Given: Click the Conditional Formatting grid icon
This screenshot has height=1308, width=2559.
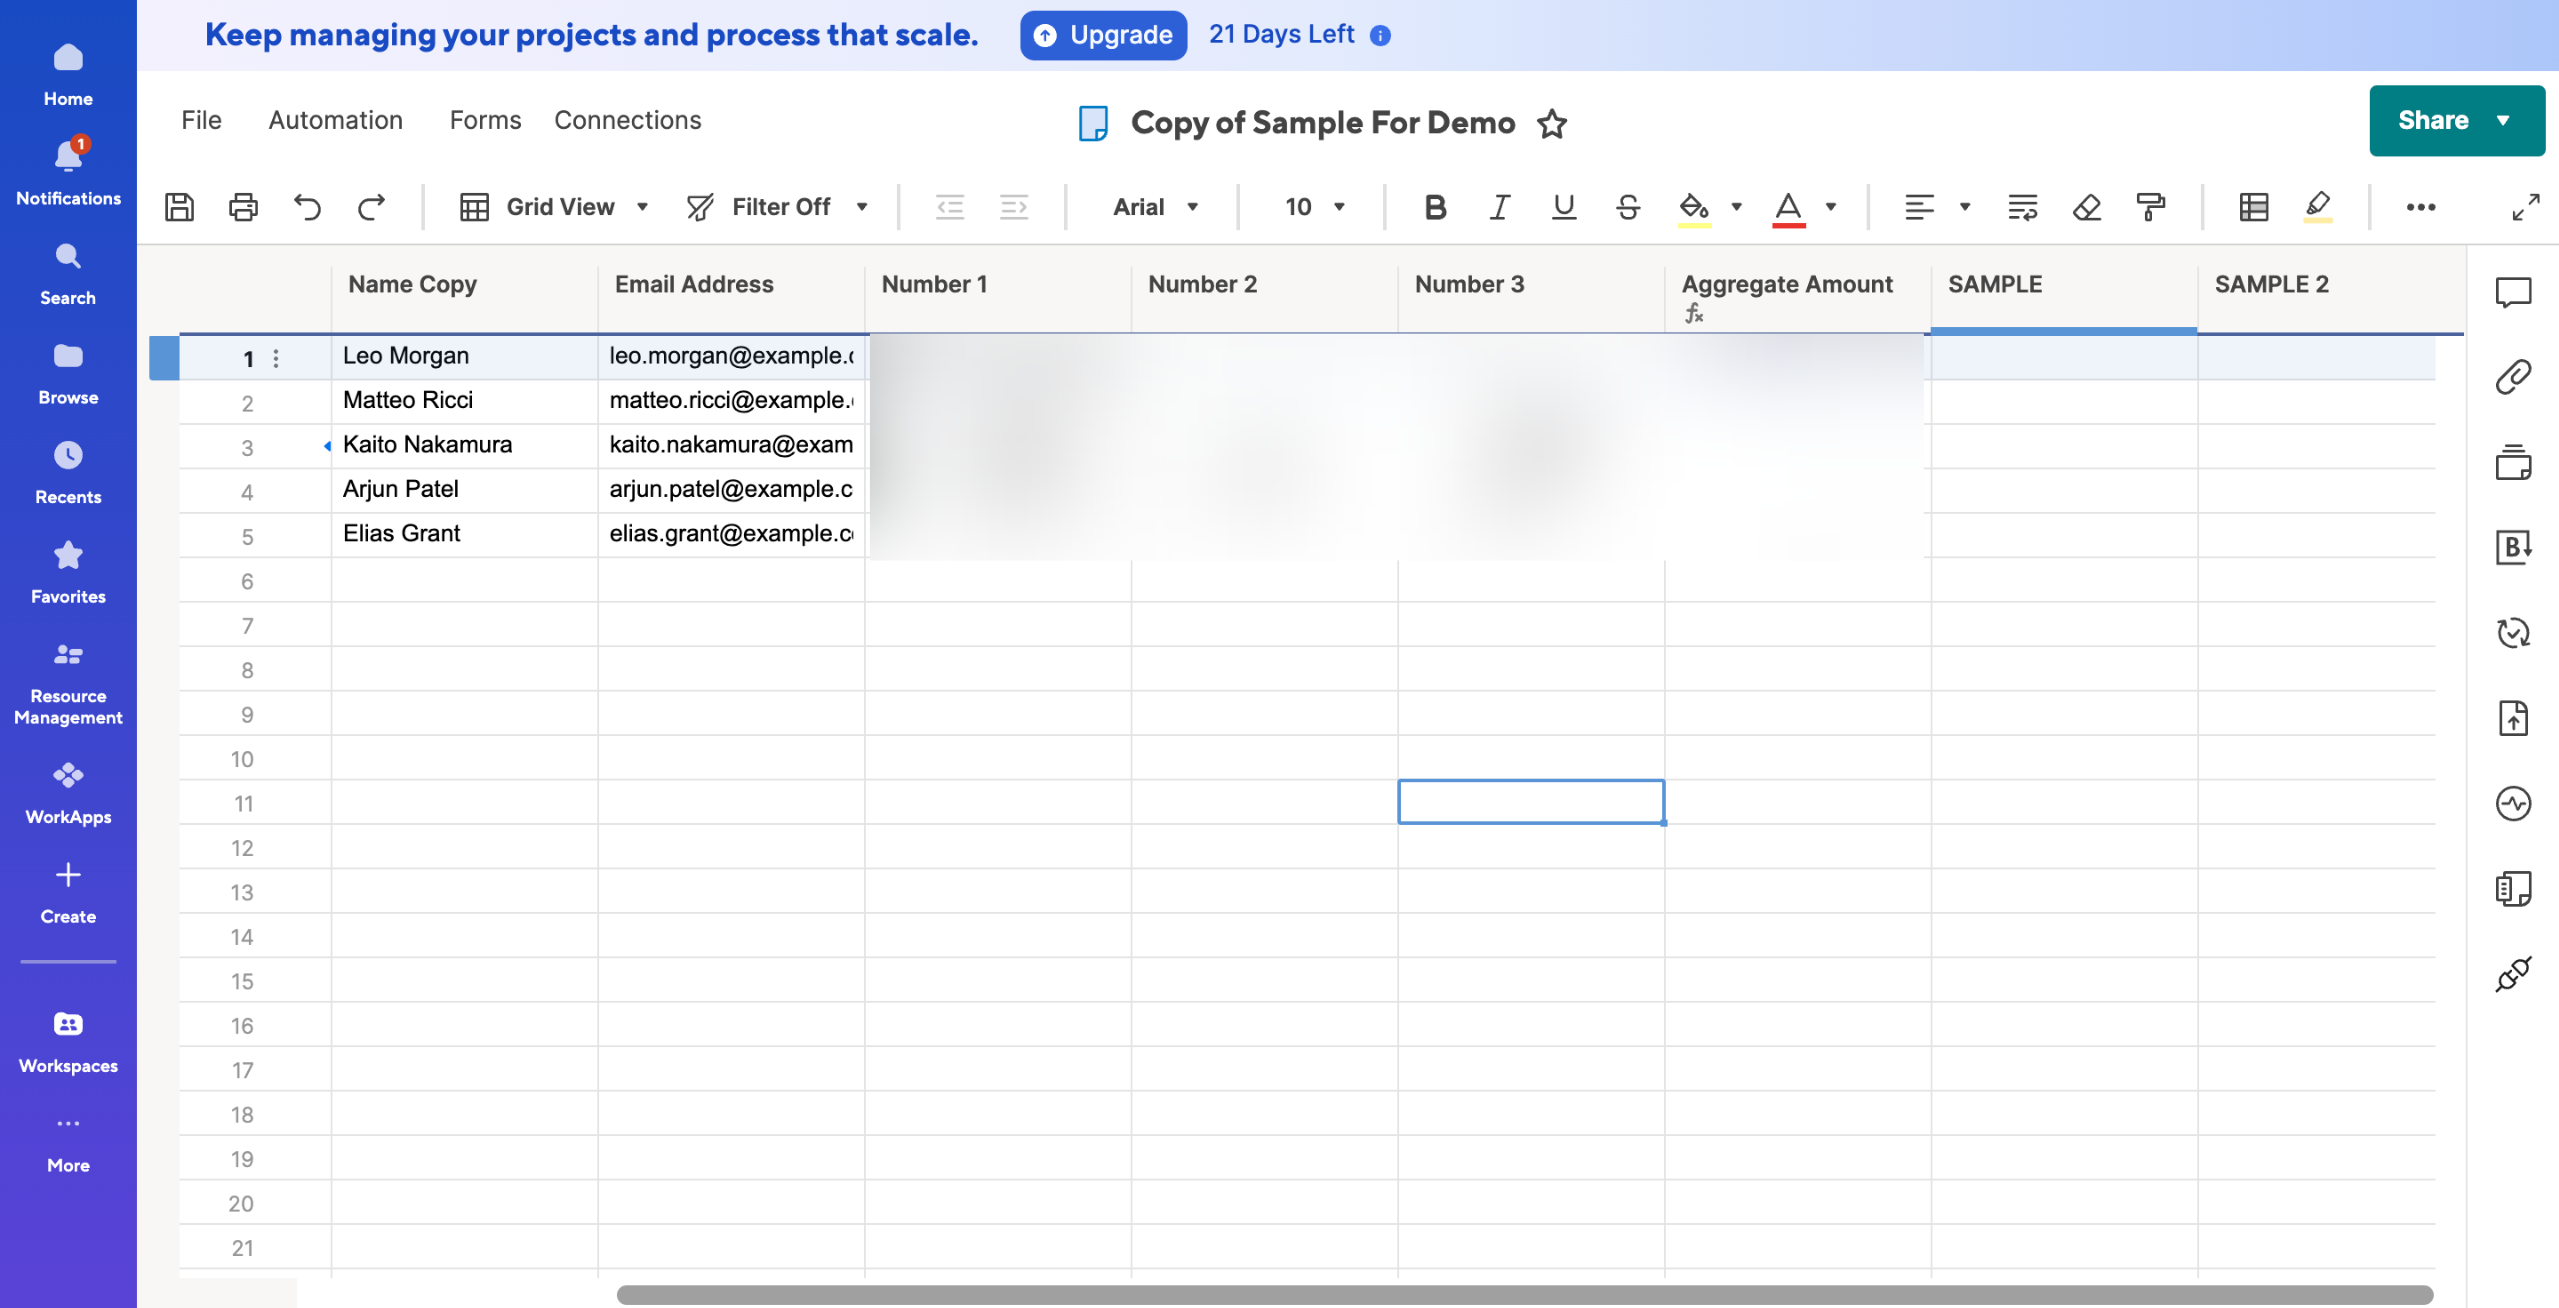Looking at the screenshot, I should [2253, 207].
